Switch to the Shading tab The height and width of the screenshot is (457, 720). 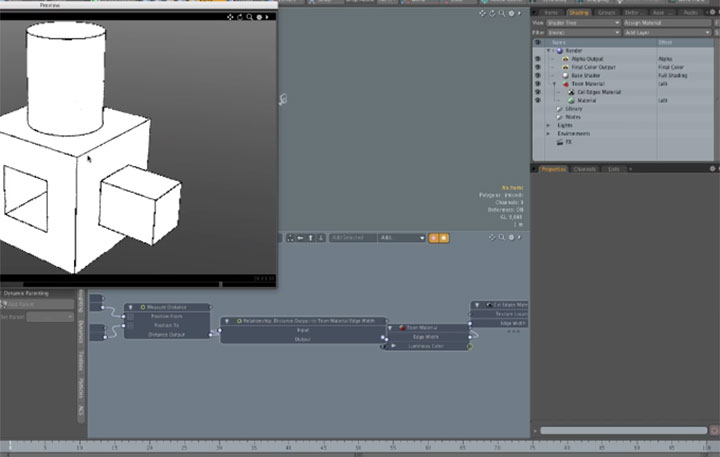[579, 13]
